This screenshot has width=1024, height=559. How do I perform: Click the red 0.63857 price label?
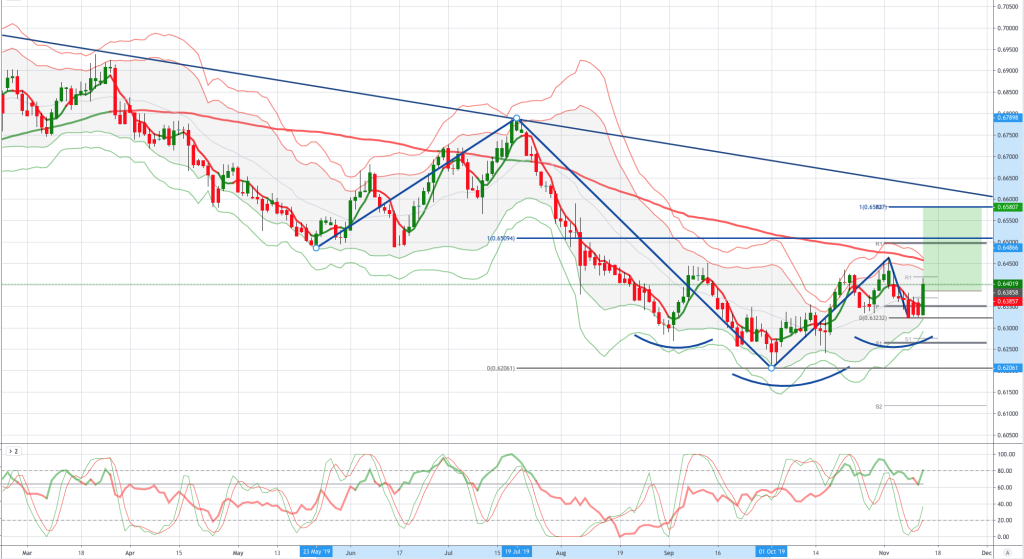pyautogui.click(x=1007, y=301)
